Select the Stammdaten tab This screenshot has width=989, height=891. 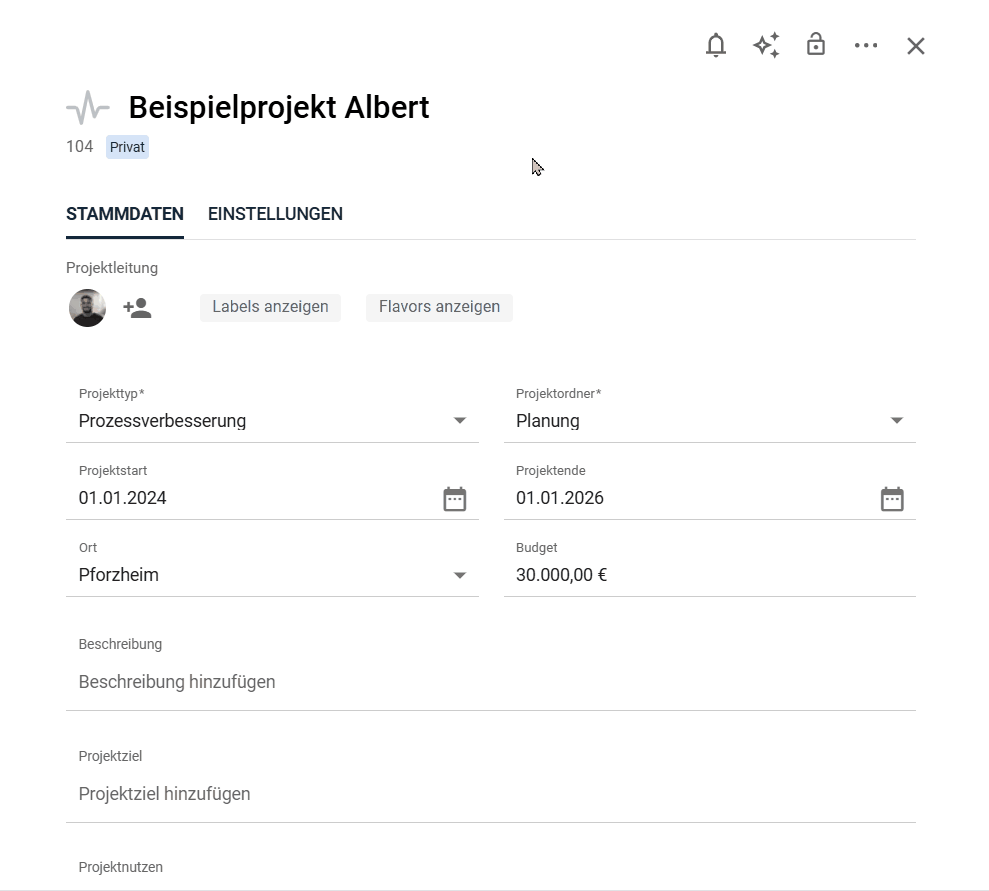pyautogui.click(x=125, y=214)
